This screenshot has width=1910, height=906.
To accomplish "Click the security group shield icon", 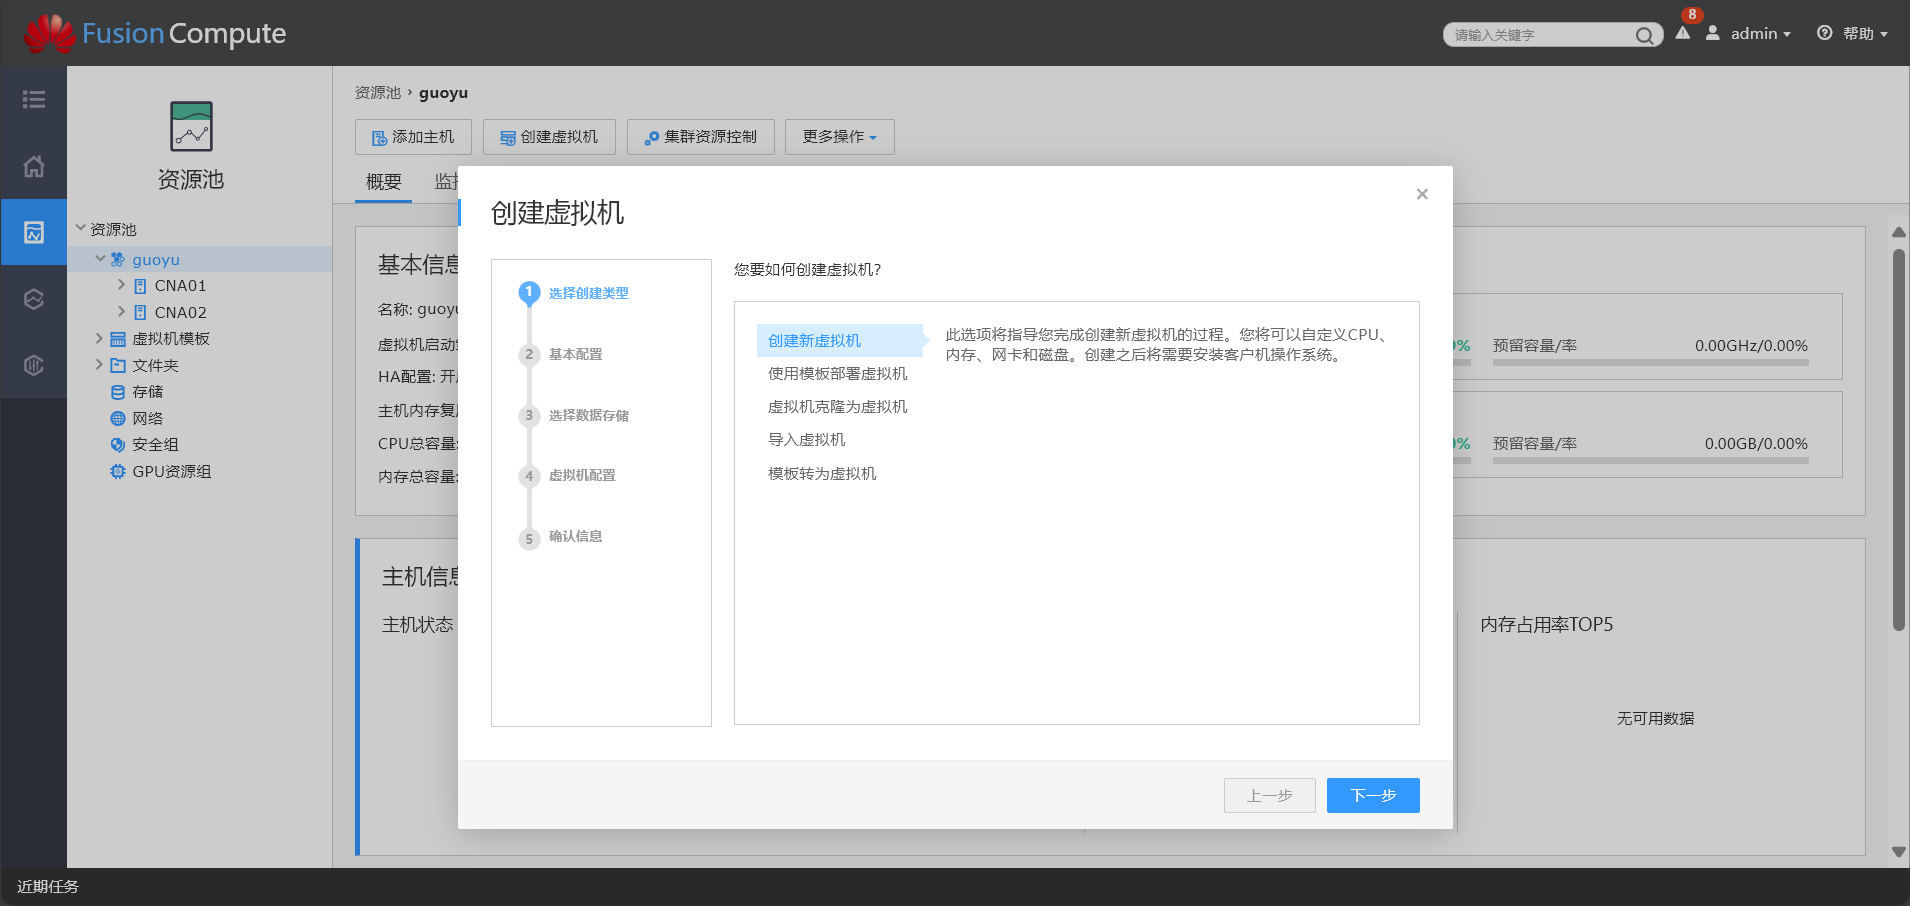I will (x=118, y=445).
